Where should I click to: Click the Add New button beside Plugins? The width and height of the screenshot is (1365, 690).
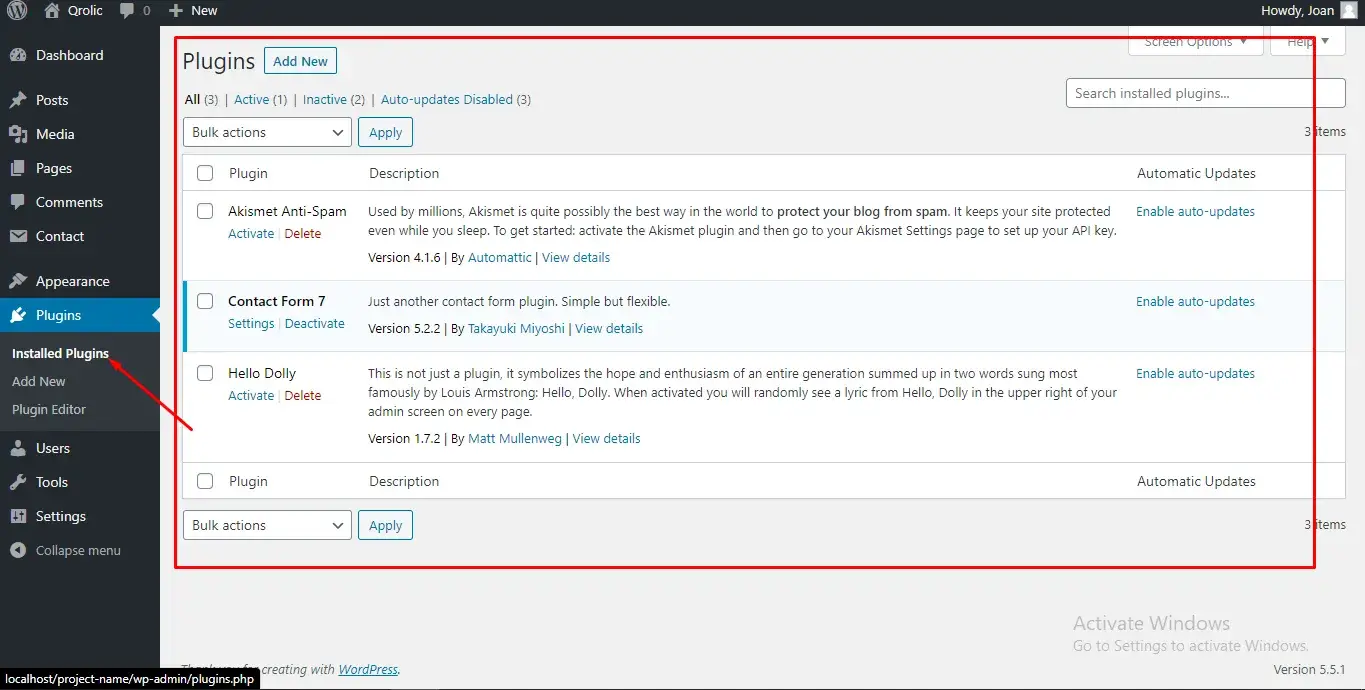(300, 61)
